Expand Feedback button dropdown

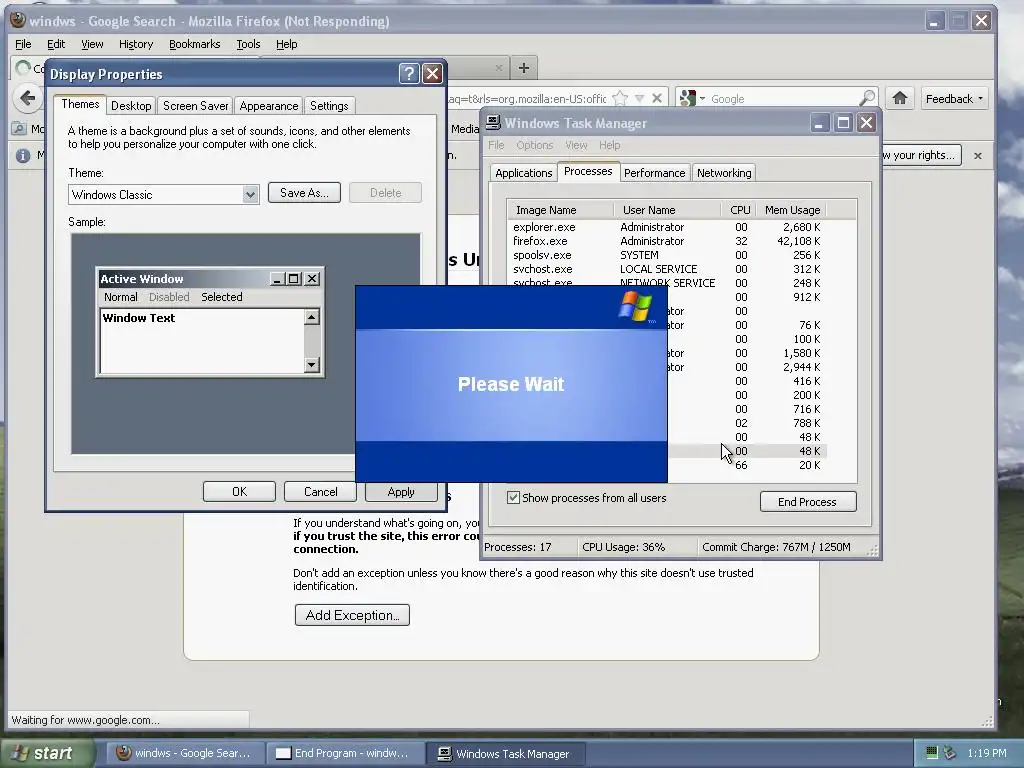[x=980, y=99]
